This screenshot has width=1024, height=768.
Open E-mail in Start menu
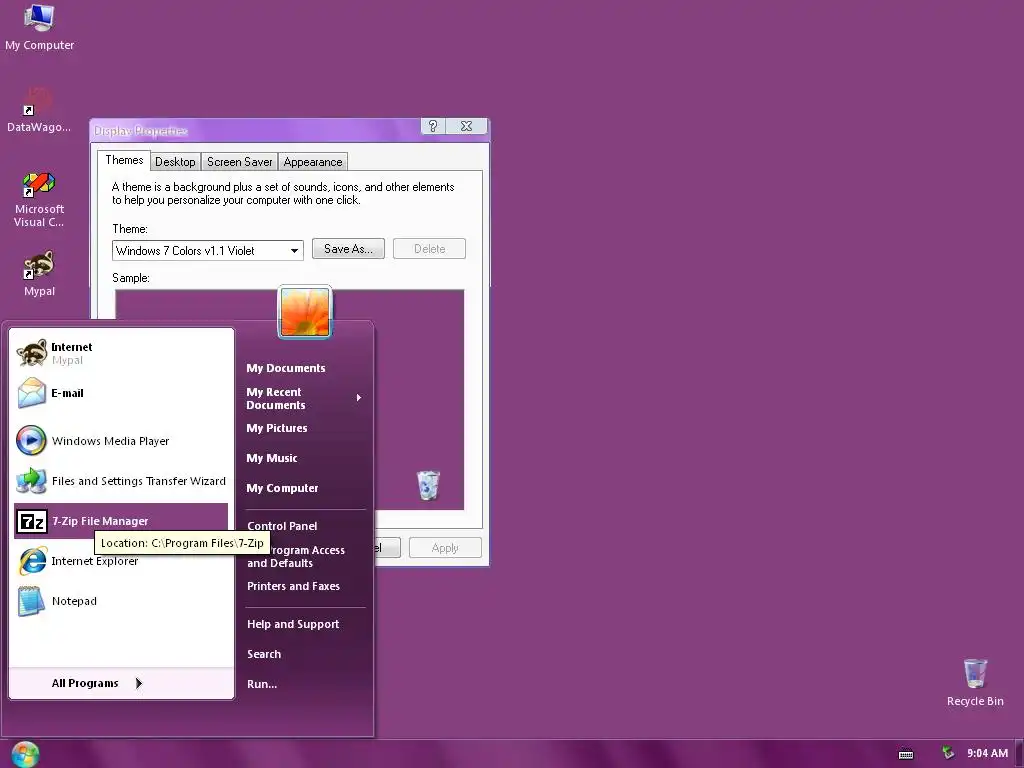121,393
